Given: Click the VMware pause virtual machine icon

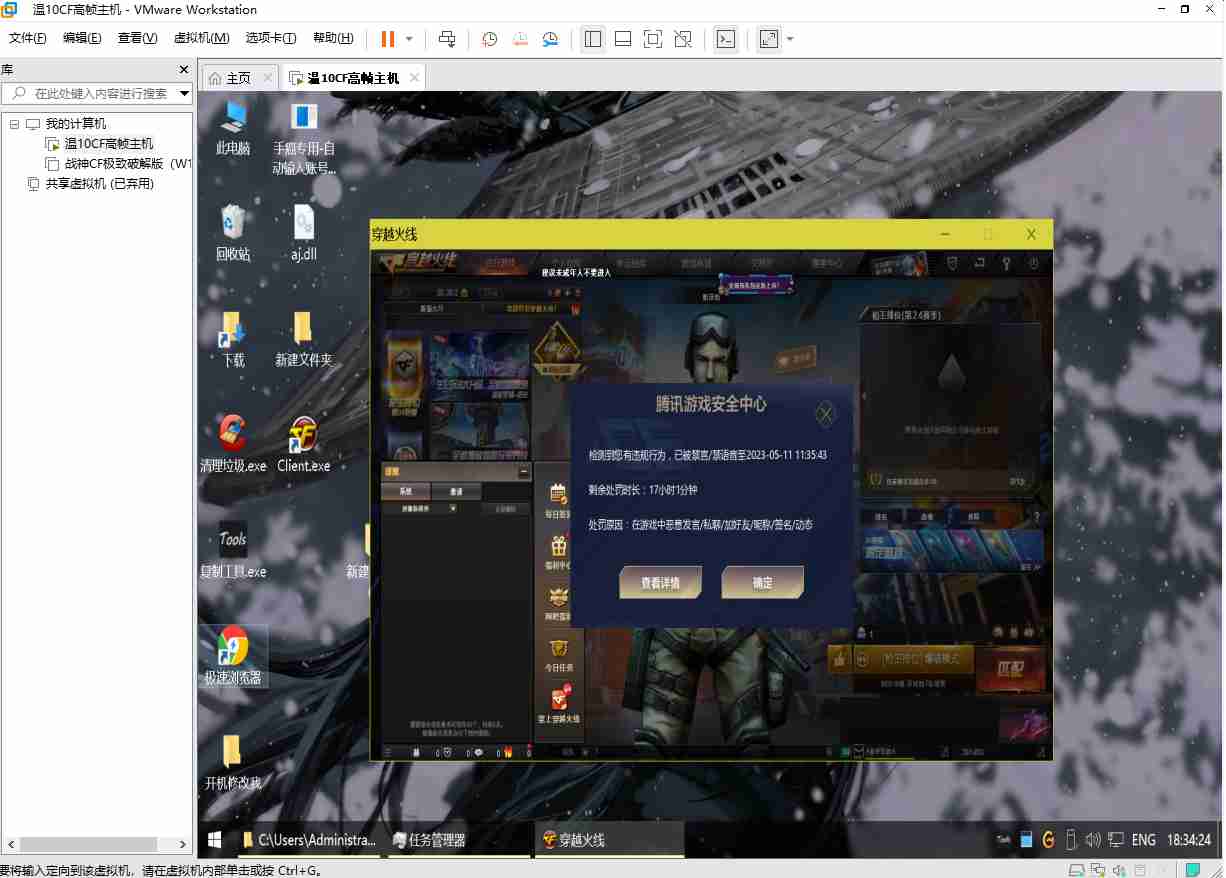Looking at the screenshot, I should click(x=388, y=39).
